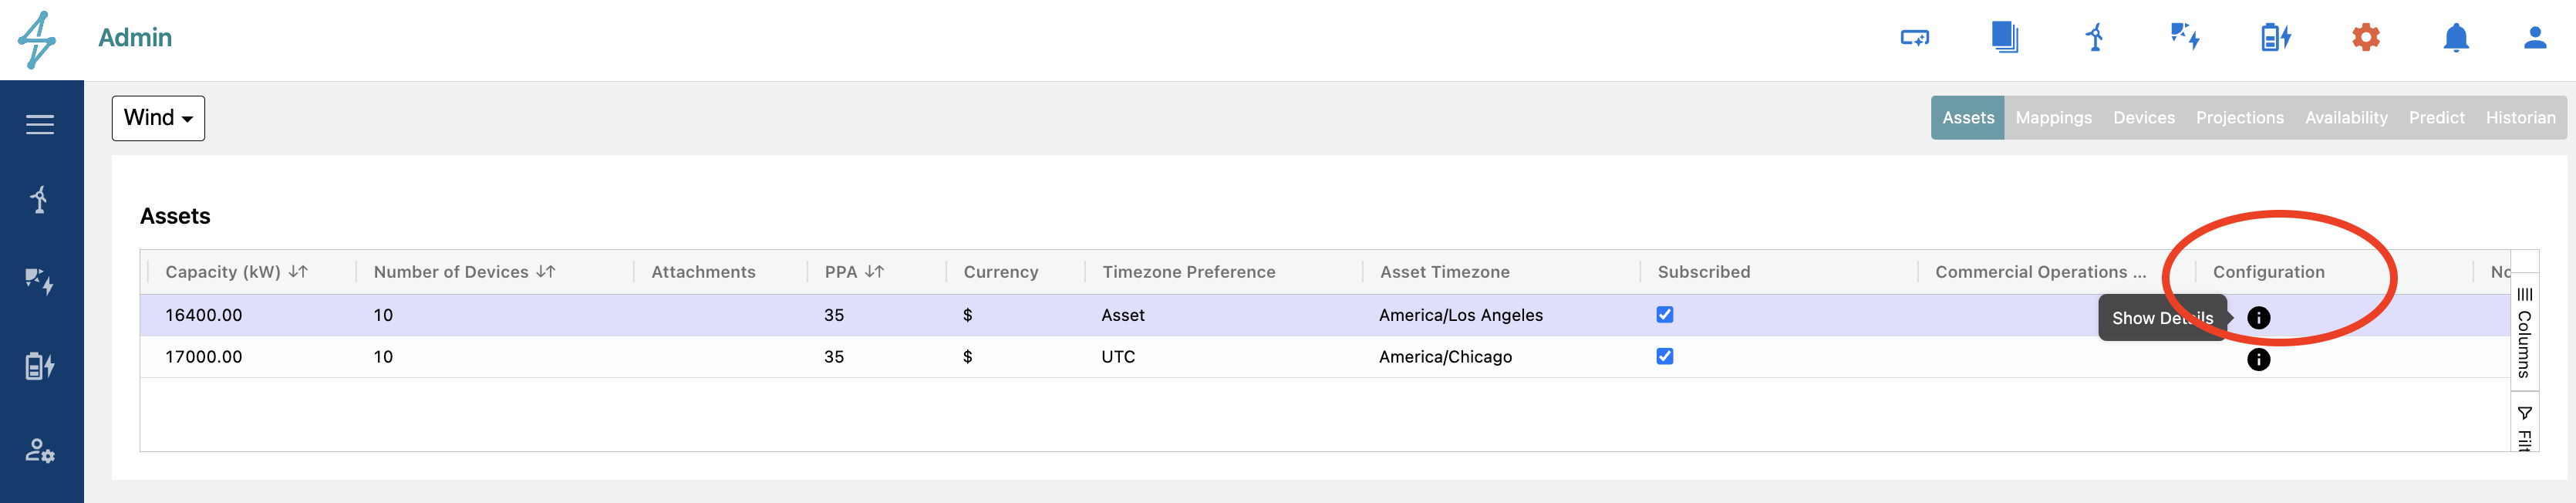Switch to the Historian tab
The height and width of the screenshot is (503, 2576).
tap(2520, 118)
